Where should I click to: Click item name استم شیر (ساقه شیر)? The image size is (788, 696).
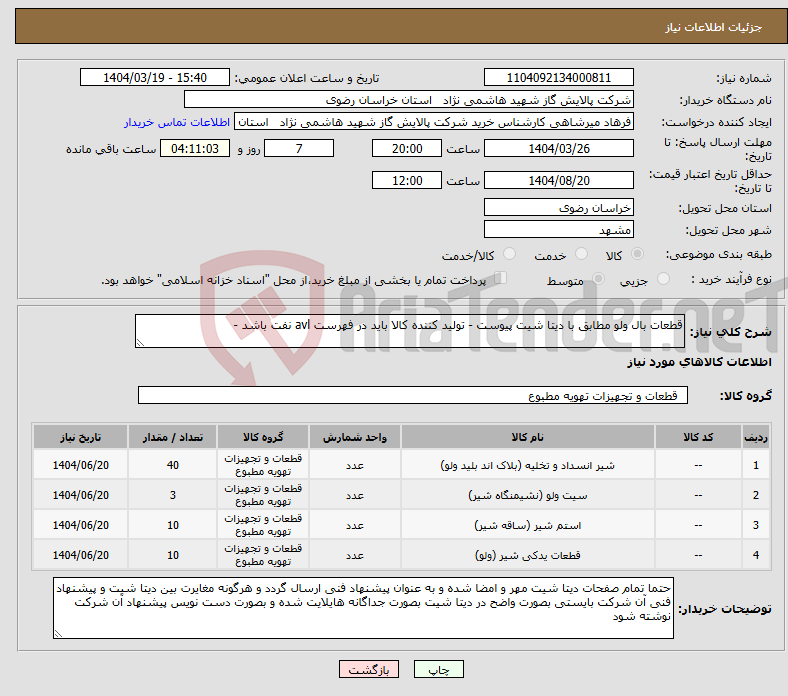point(528,526)
